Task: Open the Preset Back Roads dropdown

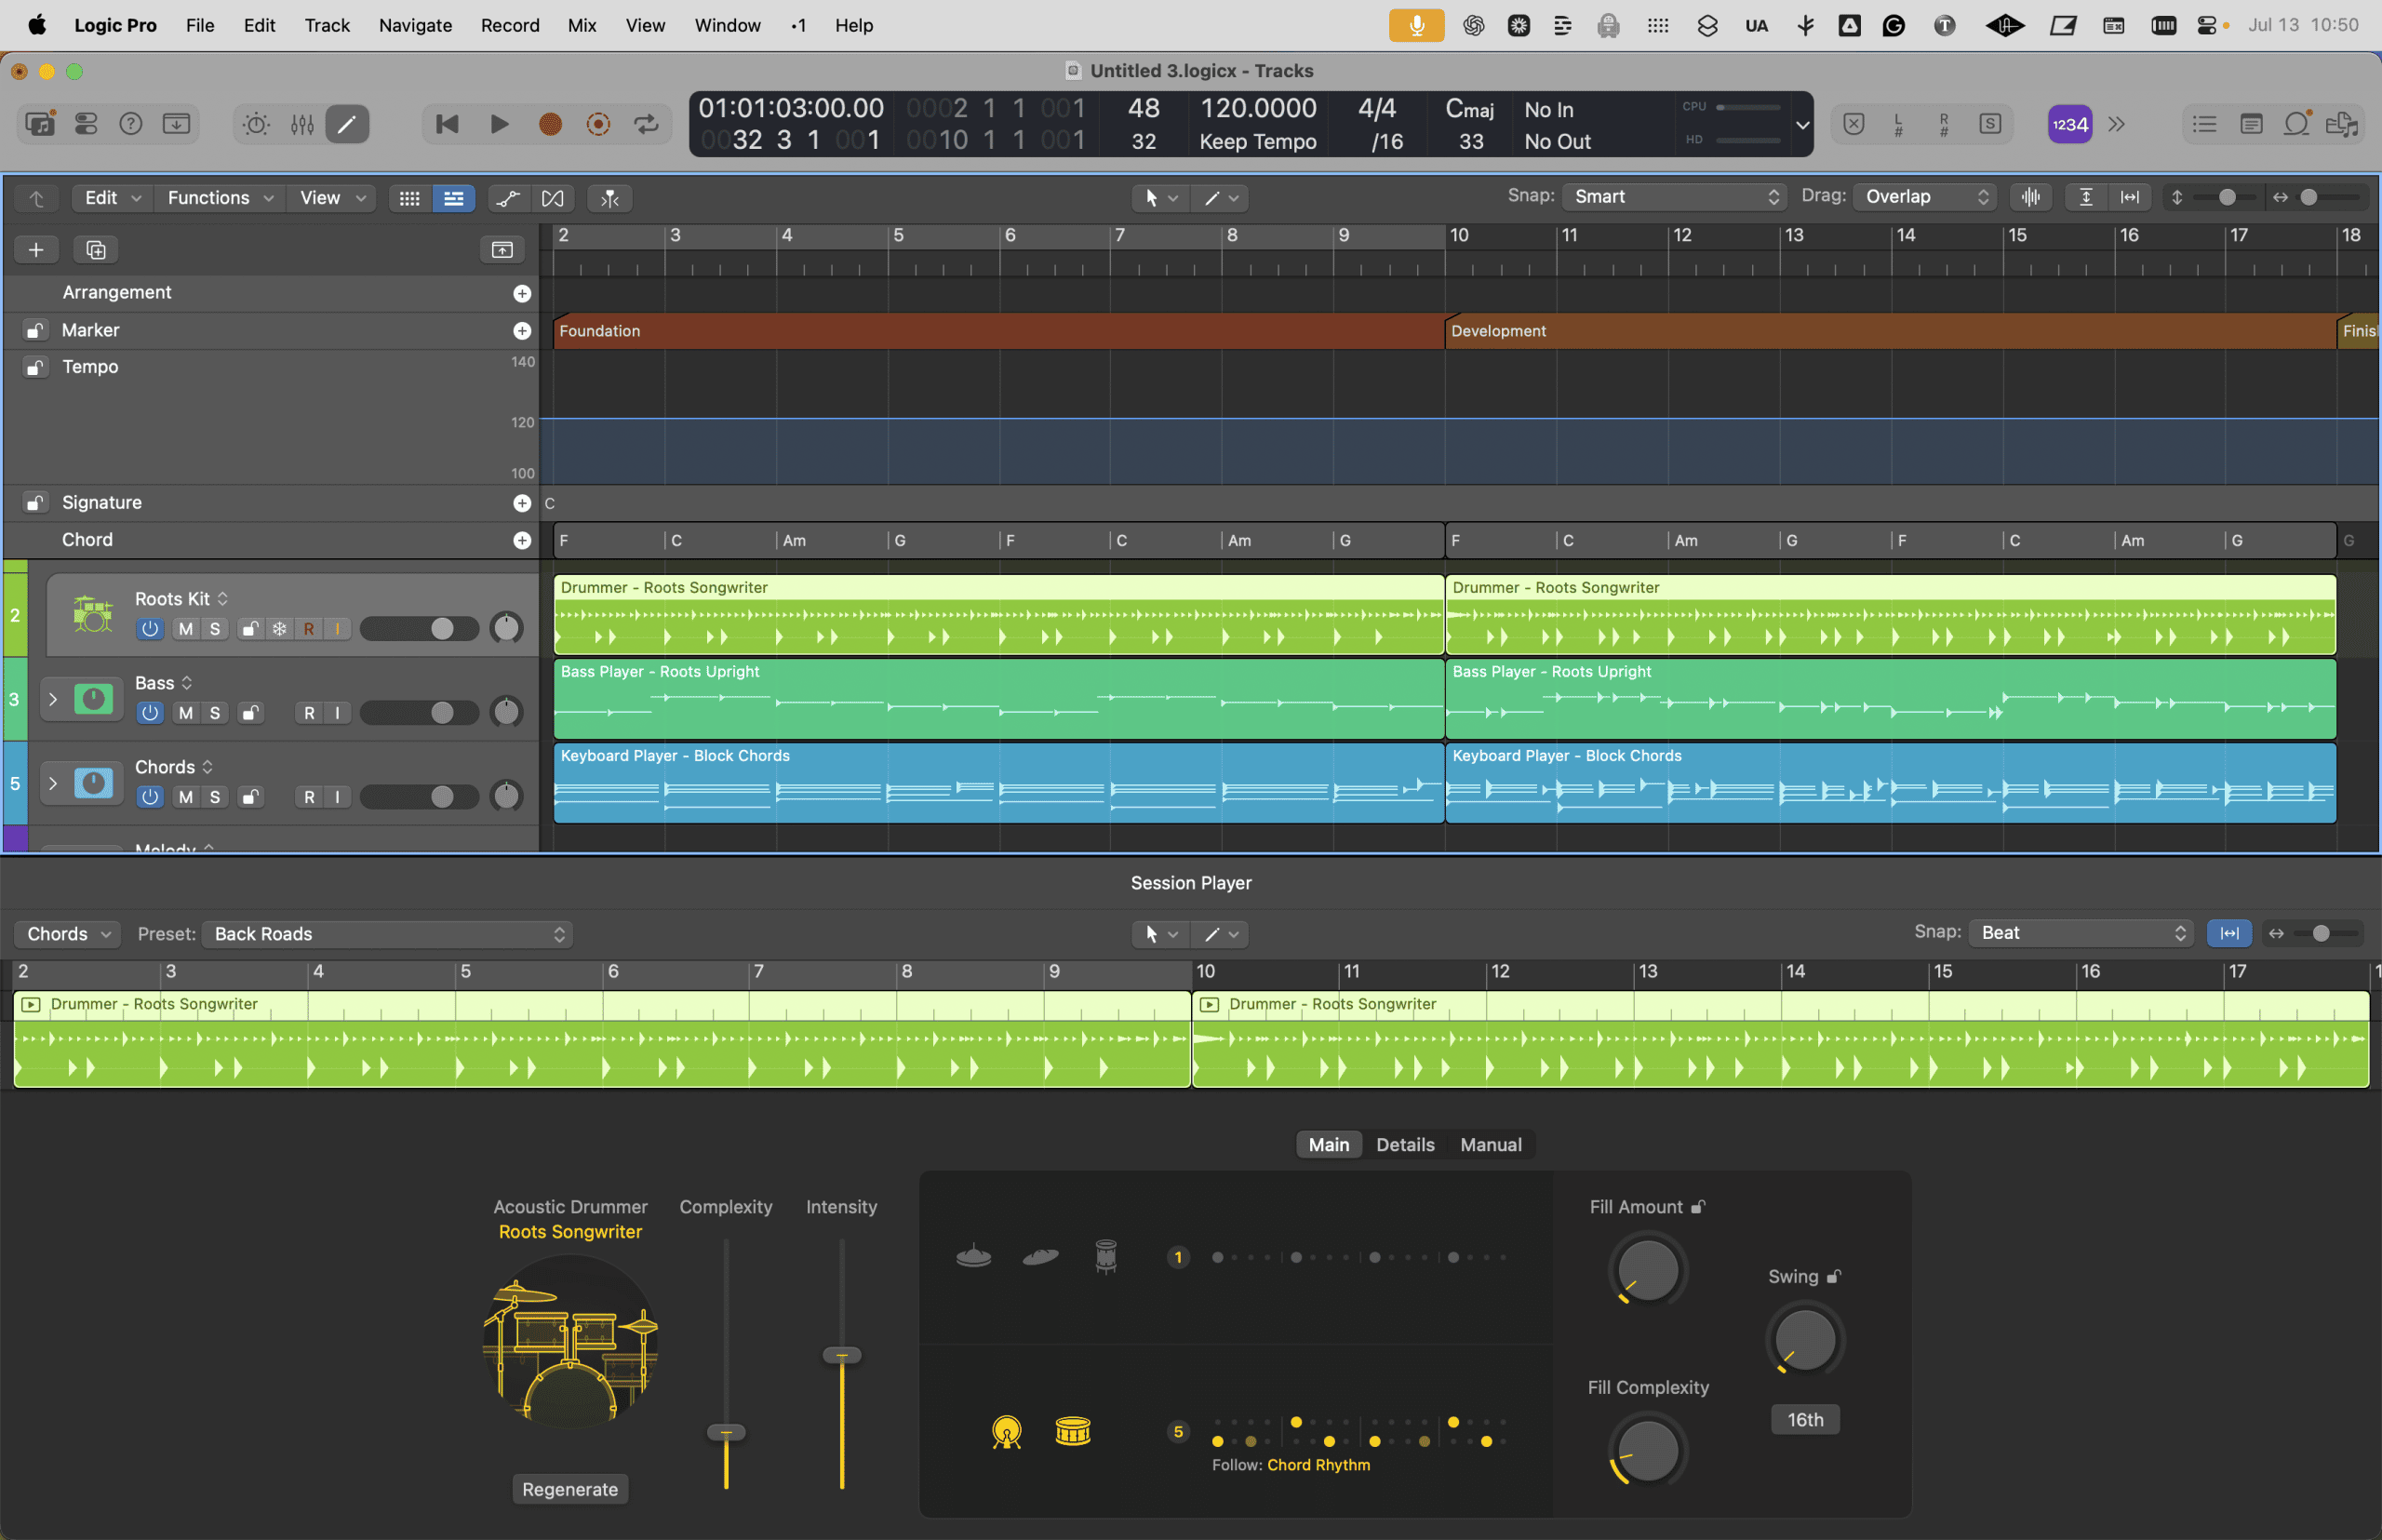Action: (x=388, y=934)
